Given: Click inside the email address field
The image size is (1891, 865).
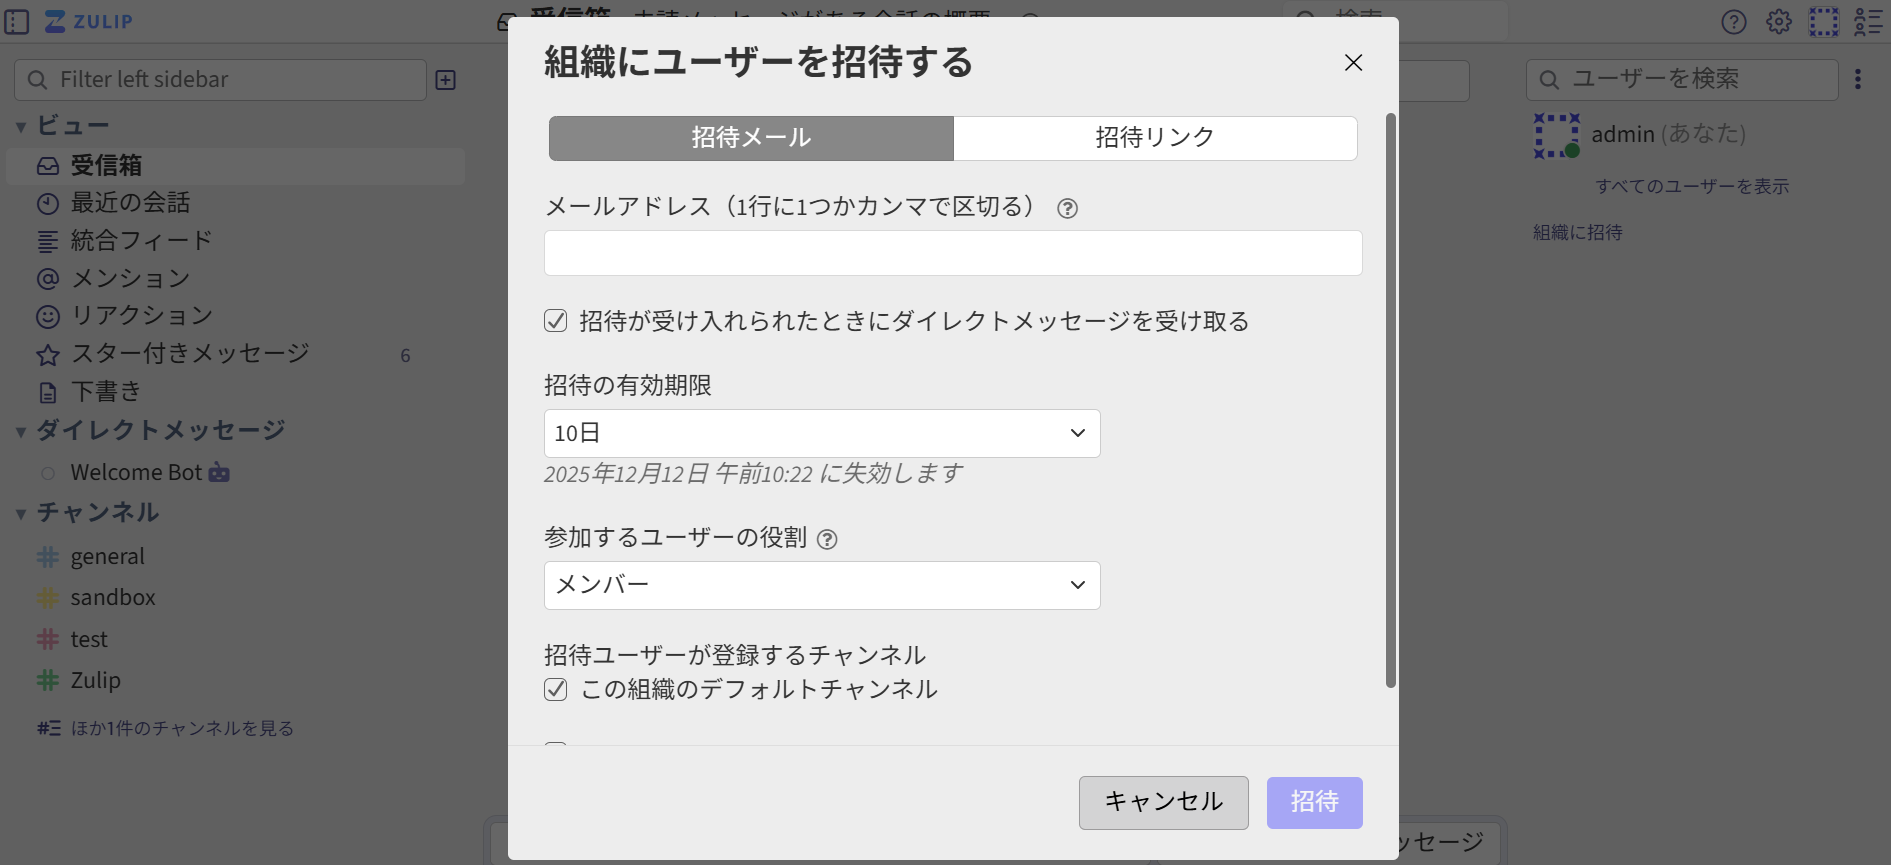Looking at the screenshot, I should [952, 253].
